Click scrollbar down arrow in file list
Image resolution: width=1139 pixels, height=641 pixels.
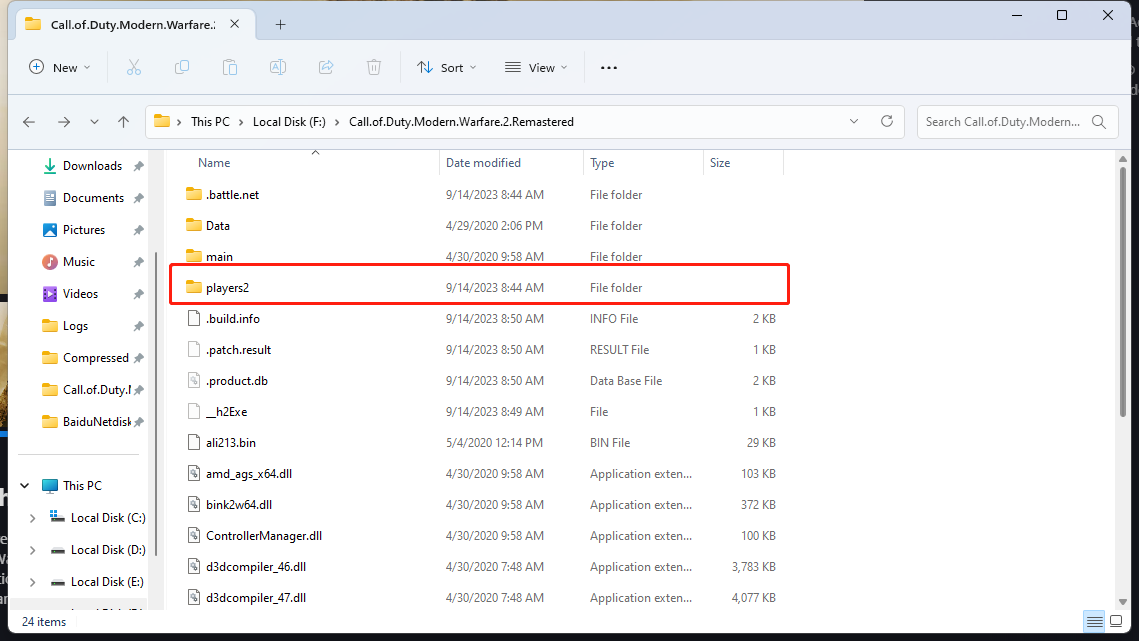(1122, 602)
